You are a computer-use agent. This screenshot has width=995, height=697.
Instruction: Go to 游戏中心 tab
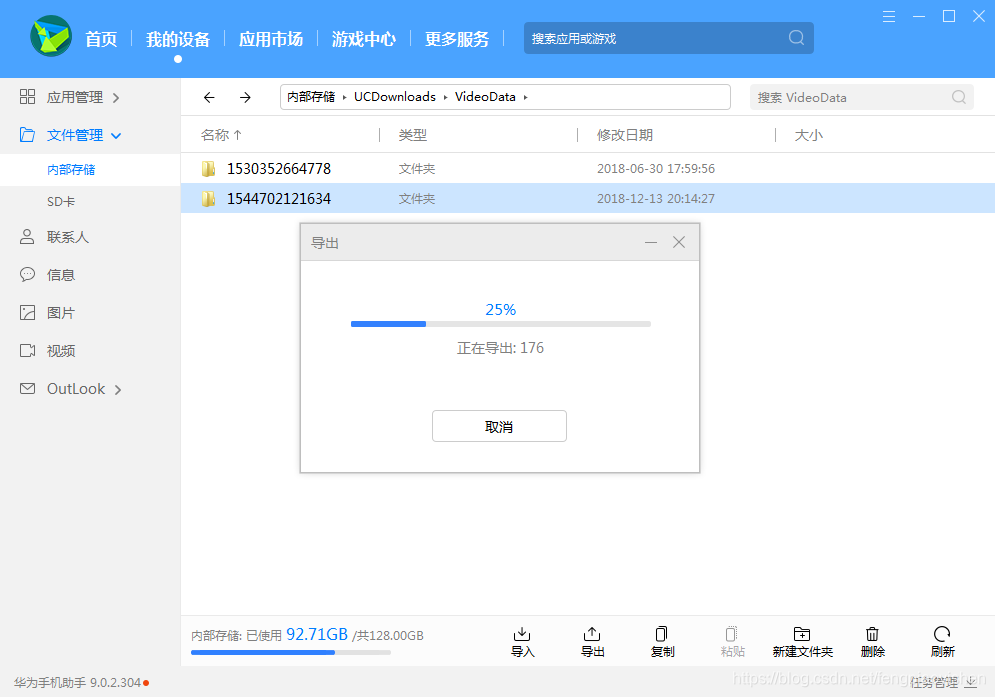pyautogui.click(x=364, y=39)
